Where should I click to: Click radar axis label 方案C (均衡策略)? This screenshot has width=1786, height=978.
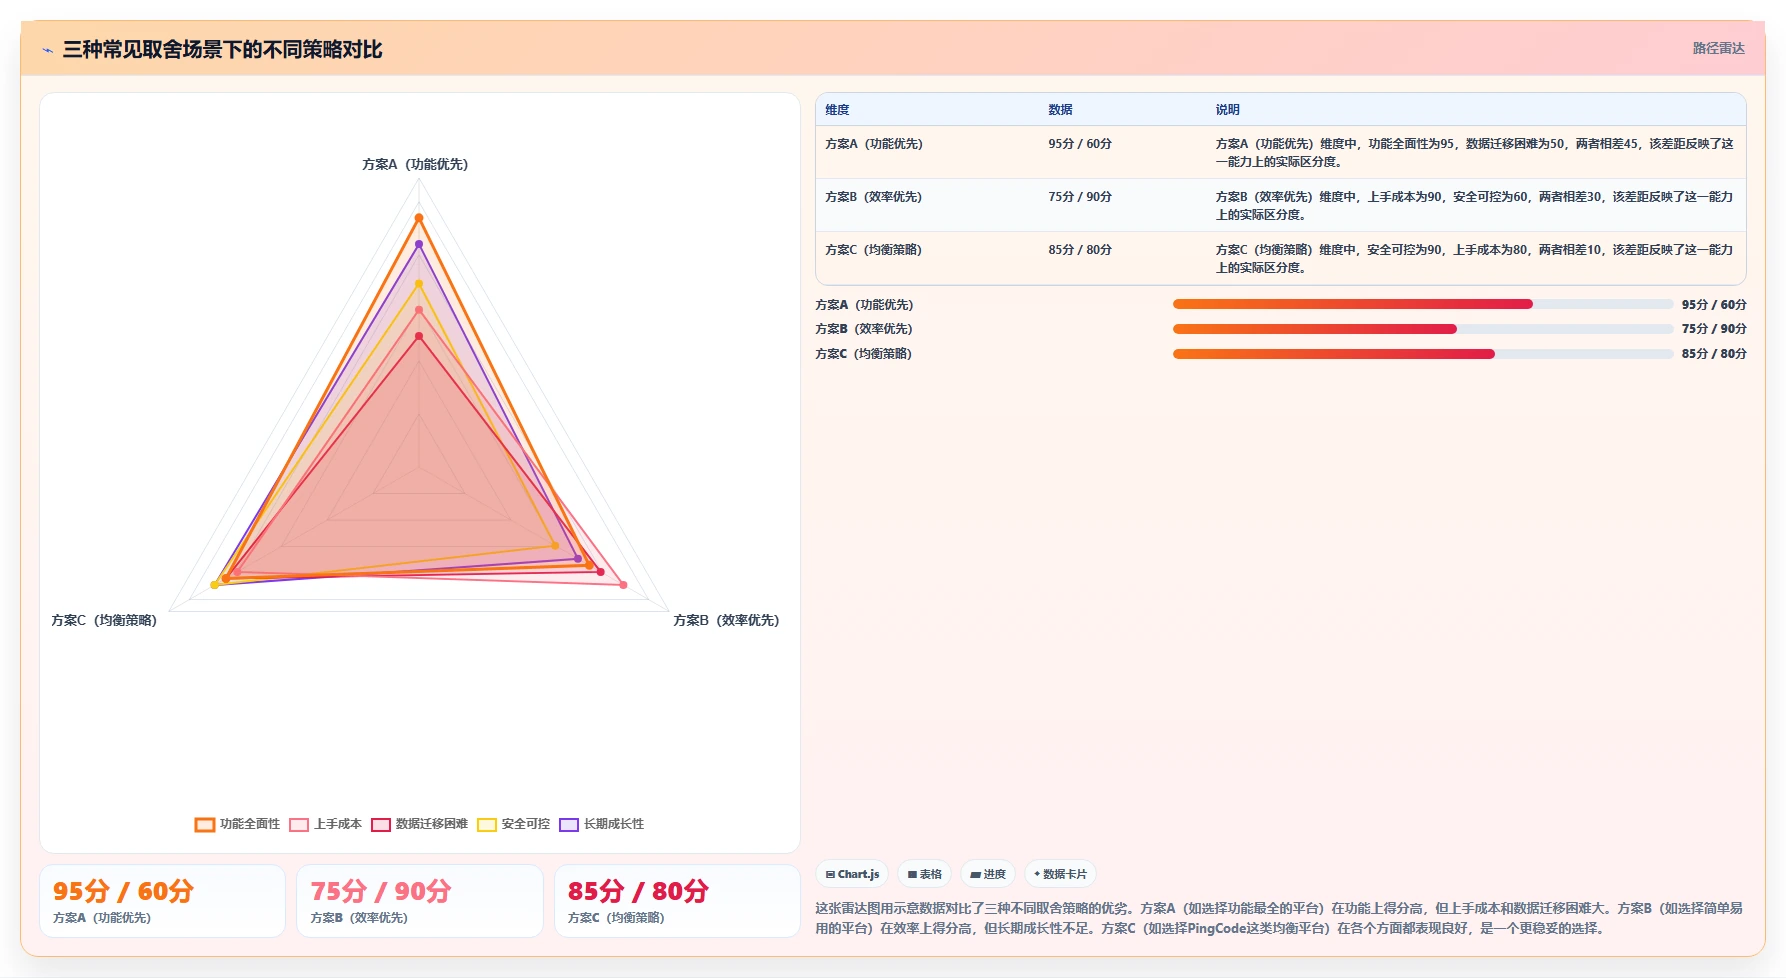104,620
